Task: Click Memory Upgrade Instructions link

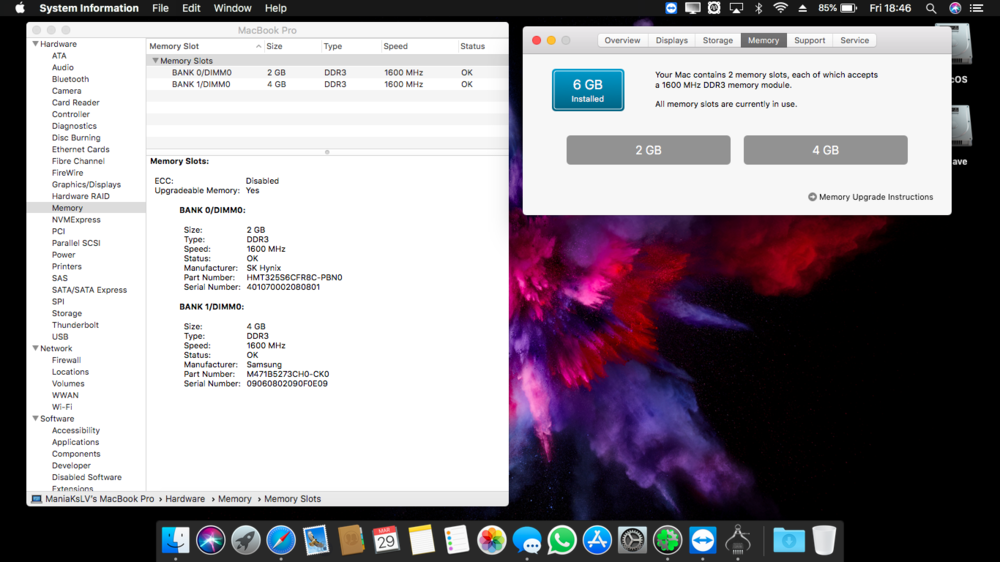Action: pyautogui.click(x=871, y=197)
